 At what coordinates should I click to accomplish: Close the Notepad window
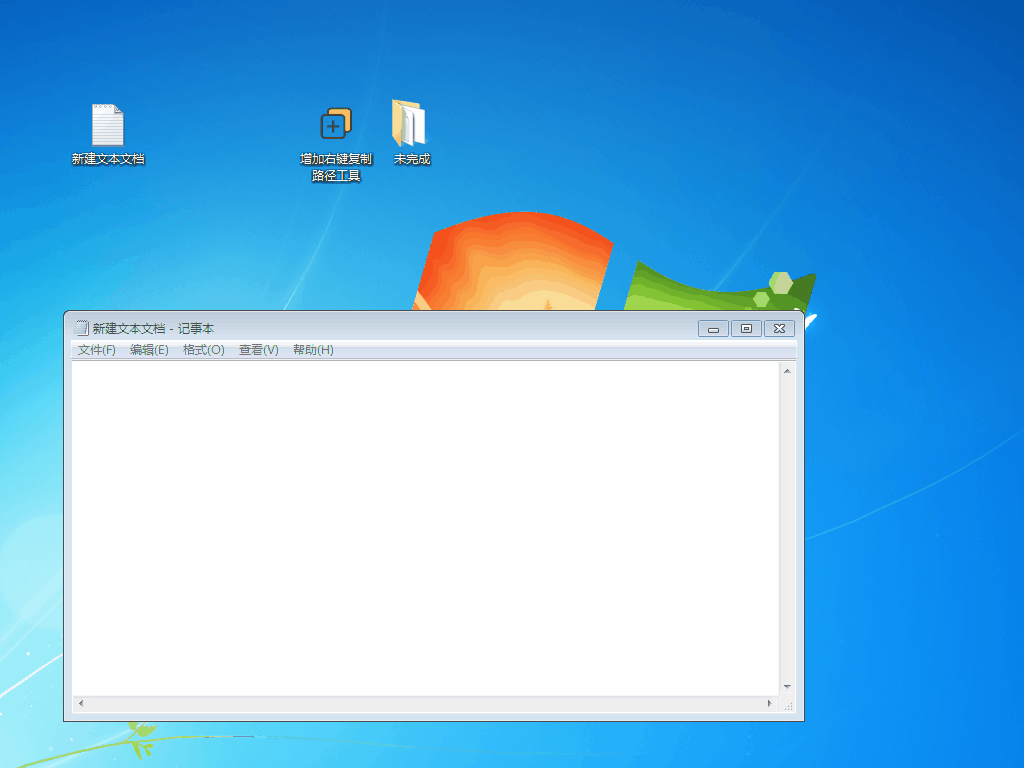tap(779, 328)
